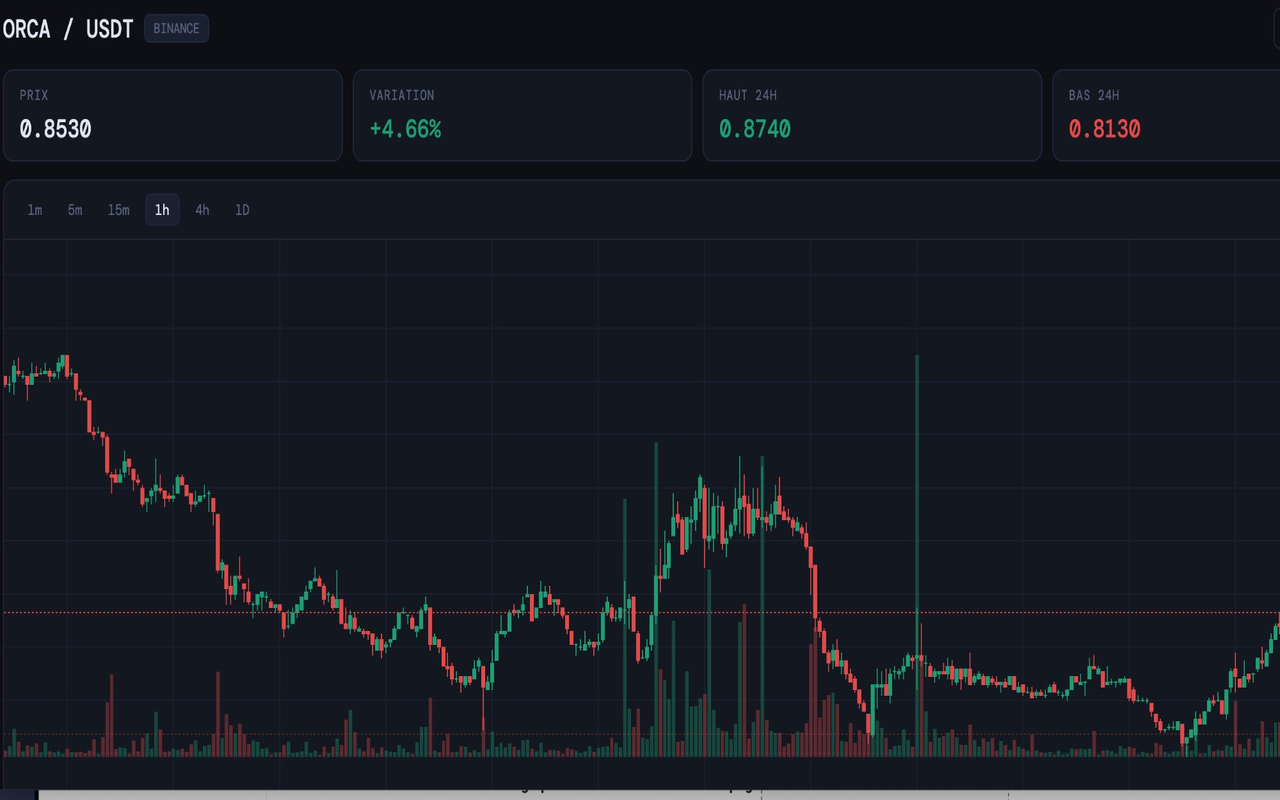Click the ORCA / USDT pair title
This screenshot has width=1280, height=800.
(68, 29)
